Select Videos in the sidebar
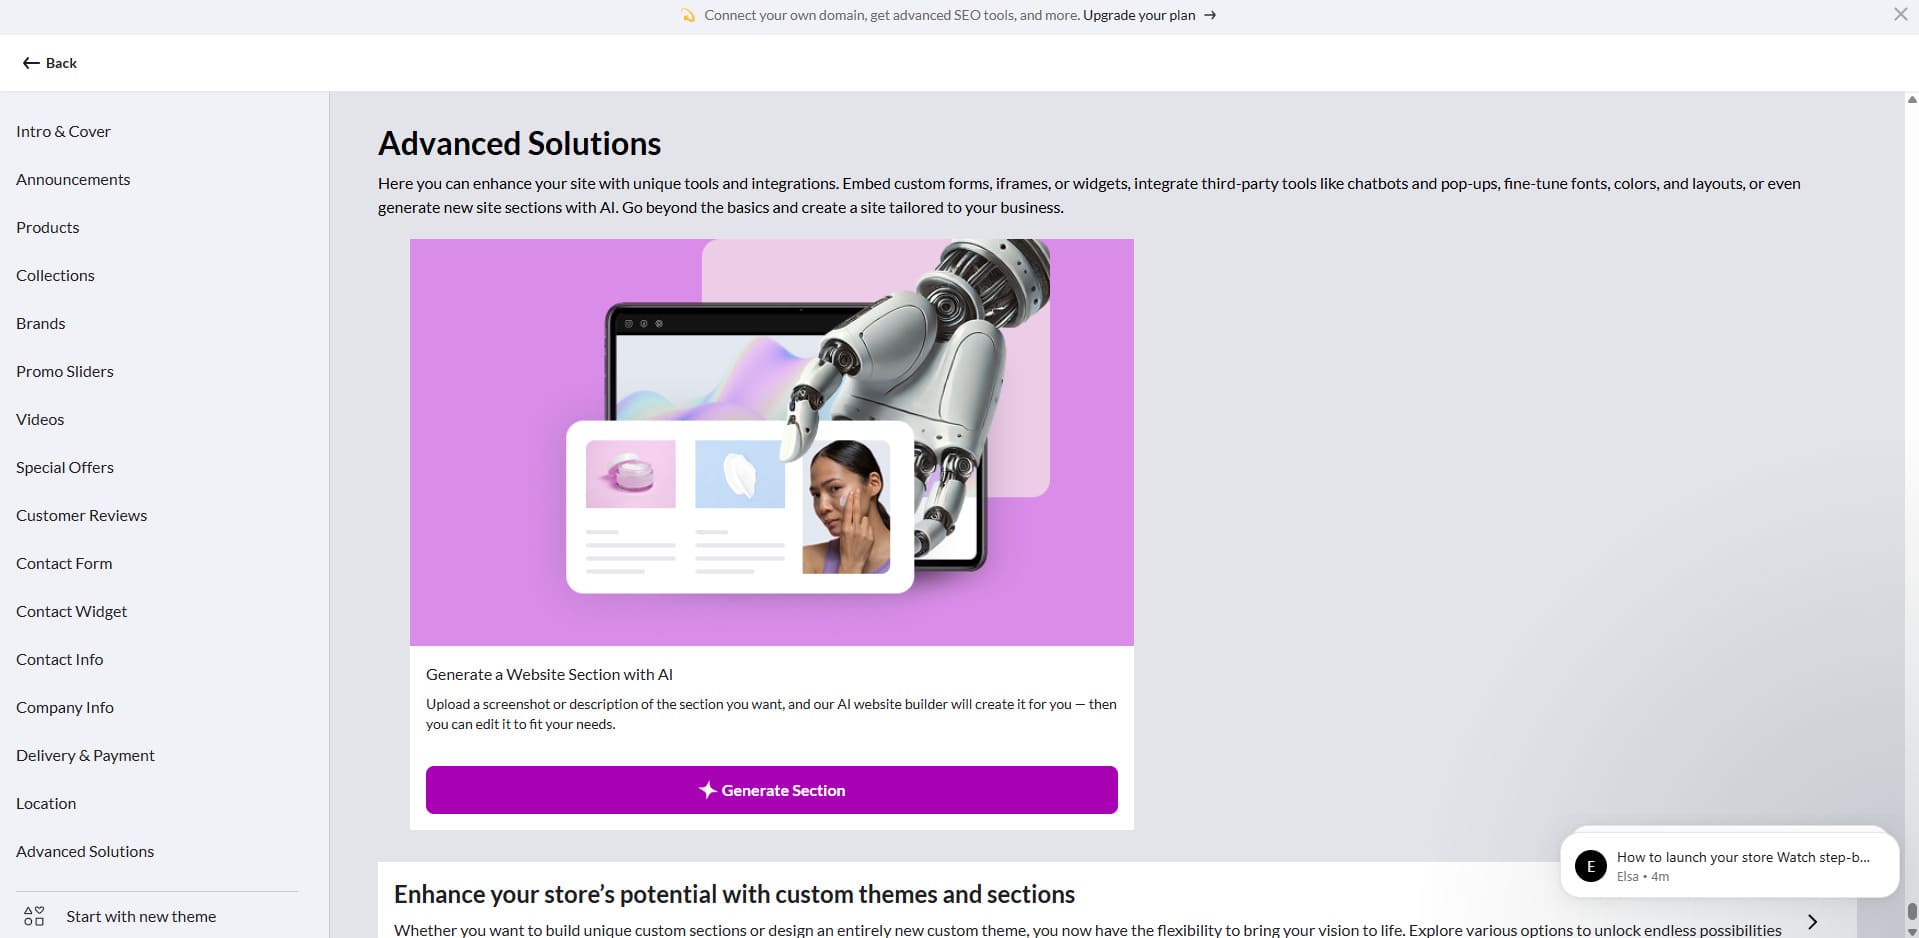The image size is (1919, 938). (40, 419)
